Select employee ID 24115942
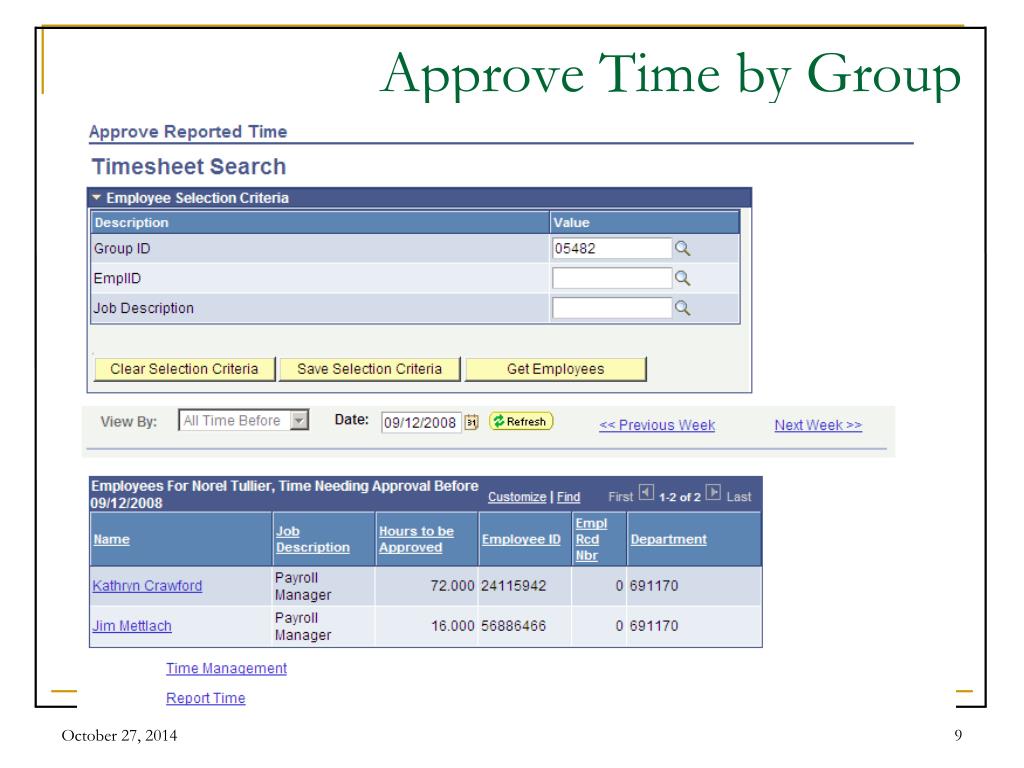This screenshot has width=1024, height=768. pyautogui.click(x=513, y=586)
